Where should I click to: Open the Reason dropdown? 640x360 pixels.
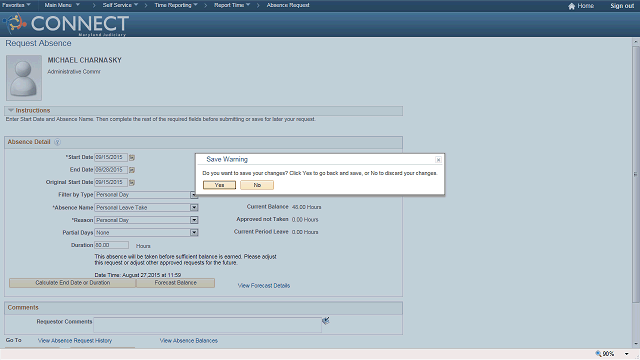click(x=194, y=220)
